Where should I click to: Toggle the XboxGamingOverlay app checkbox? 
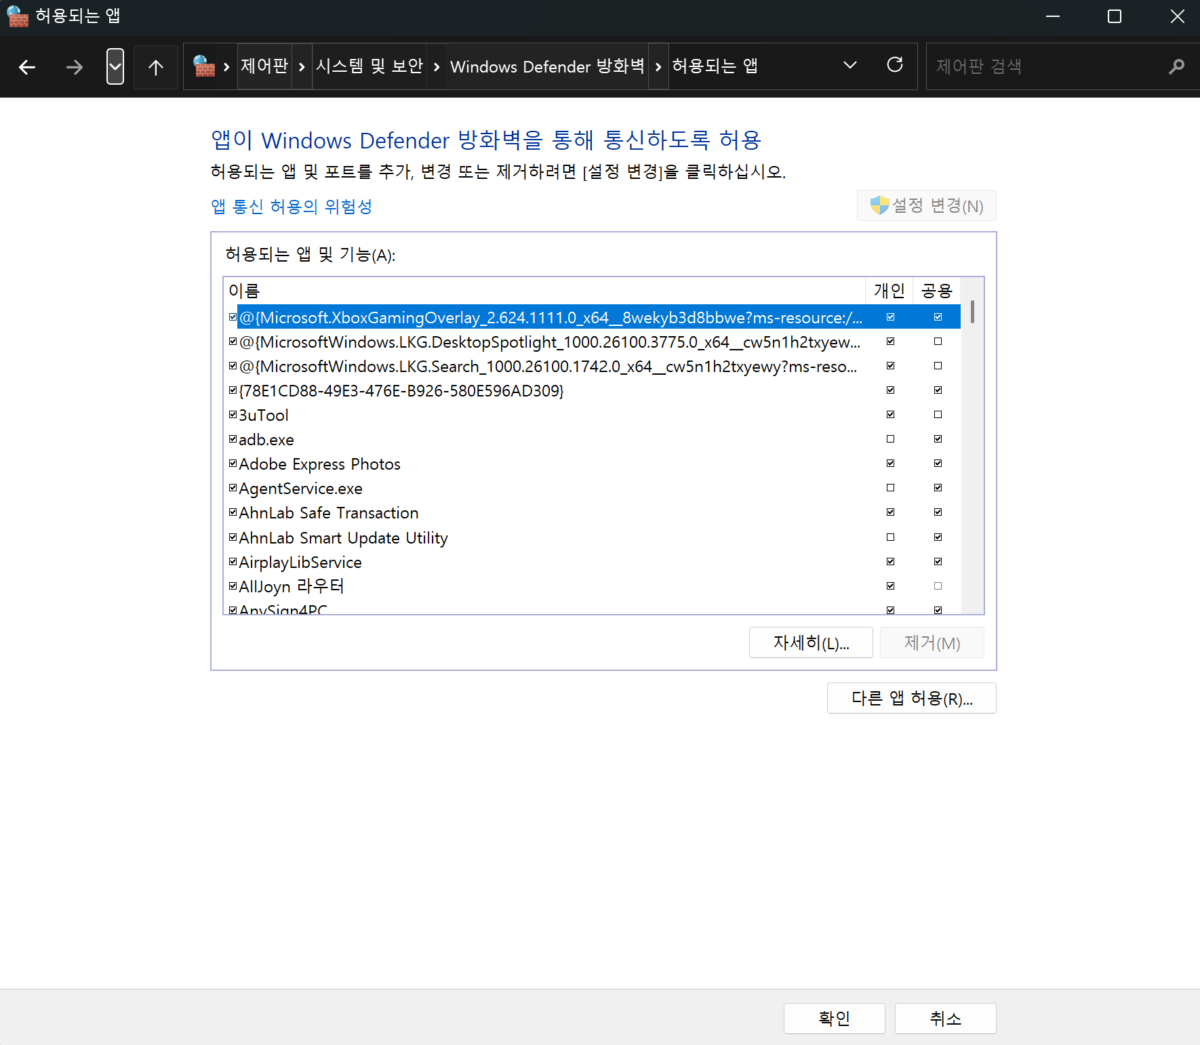233,317
